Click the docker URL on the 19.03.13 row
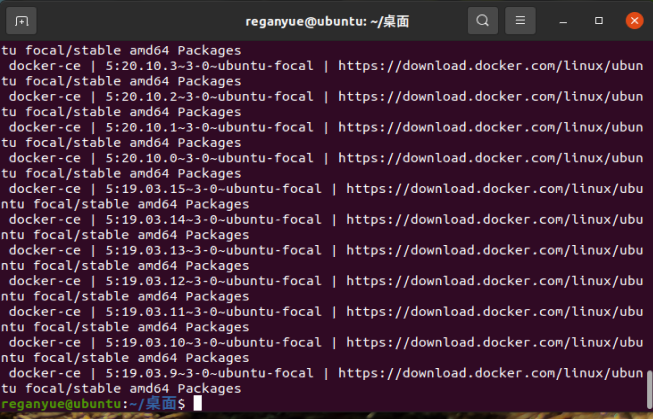The width and height of the screenshot is (653, 419). point(495,250)
